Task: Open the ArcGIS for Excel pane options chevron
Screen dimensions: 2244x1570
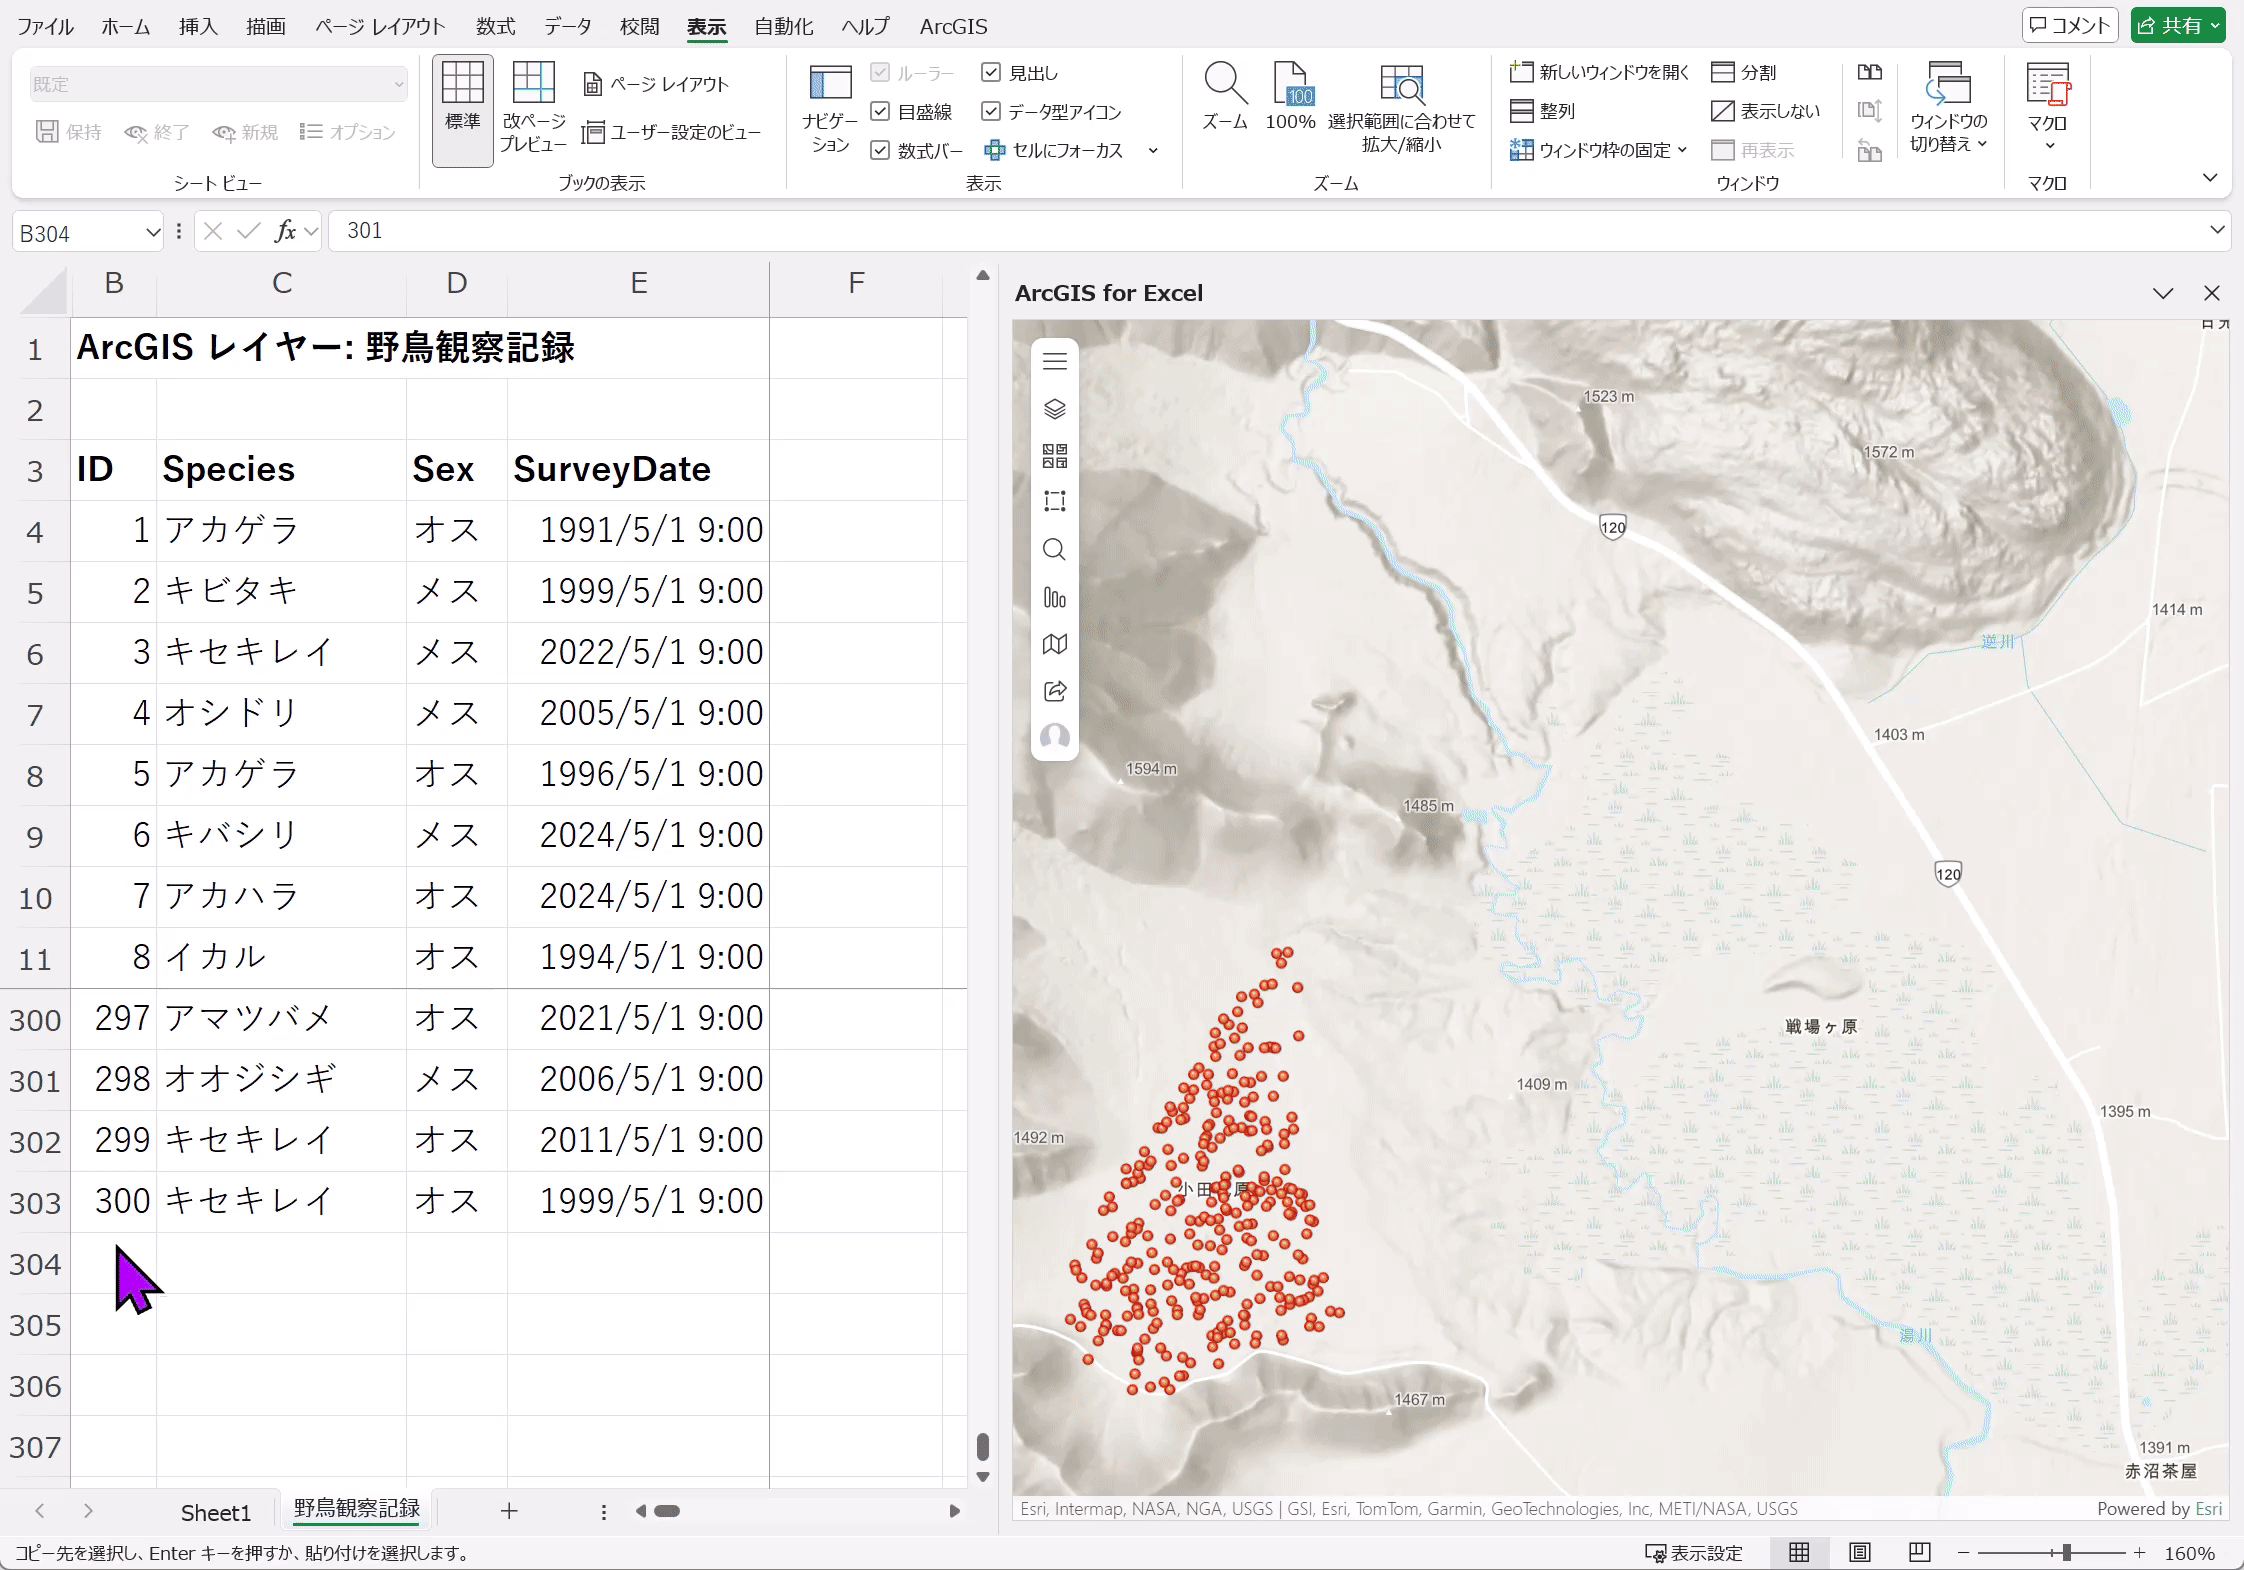Action: pyautogui.click(x=2163, y=293)
